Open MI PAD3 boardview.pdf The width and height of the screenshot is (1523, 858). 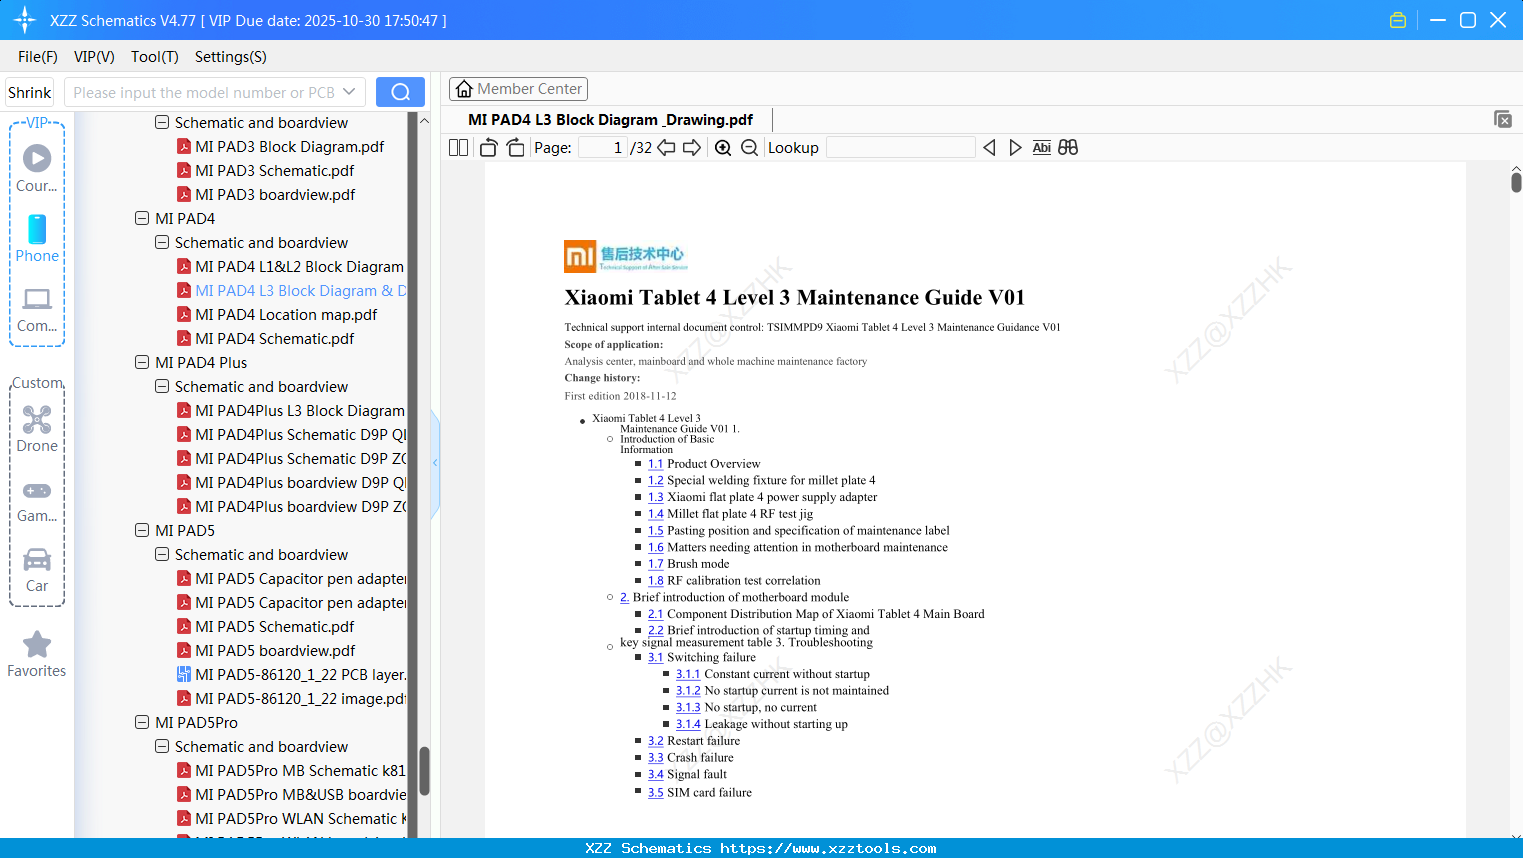pos(266,194)
